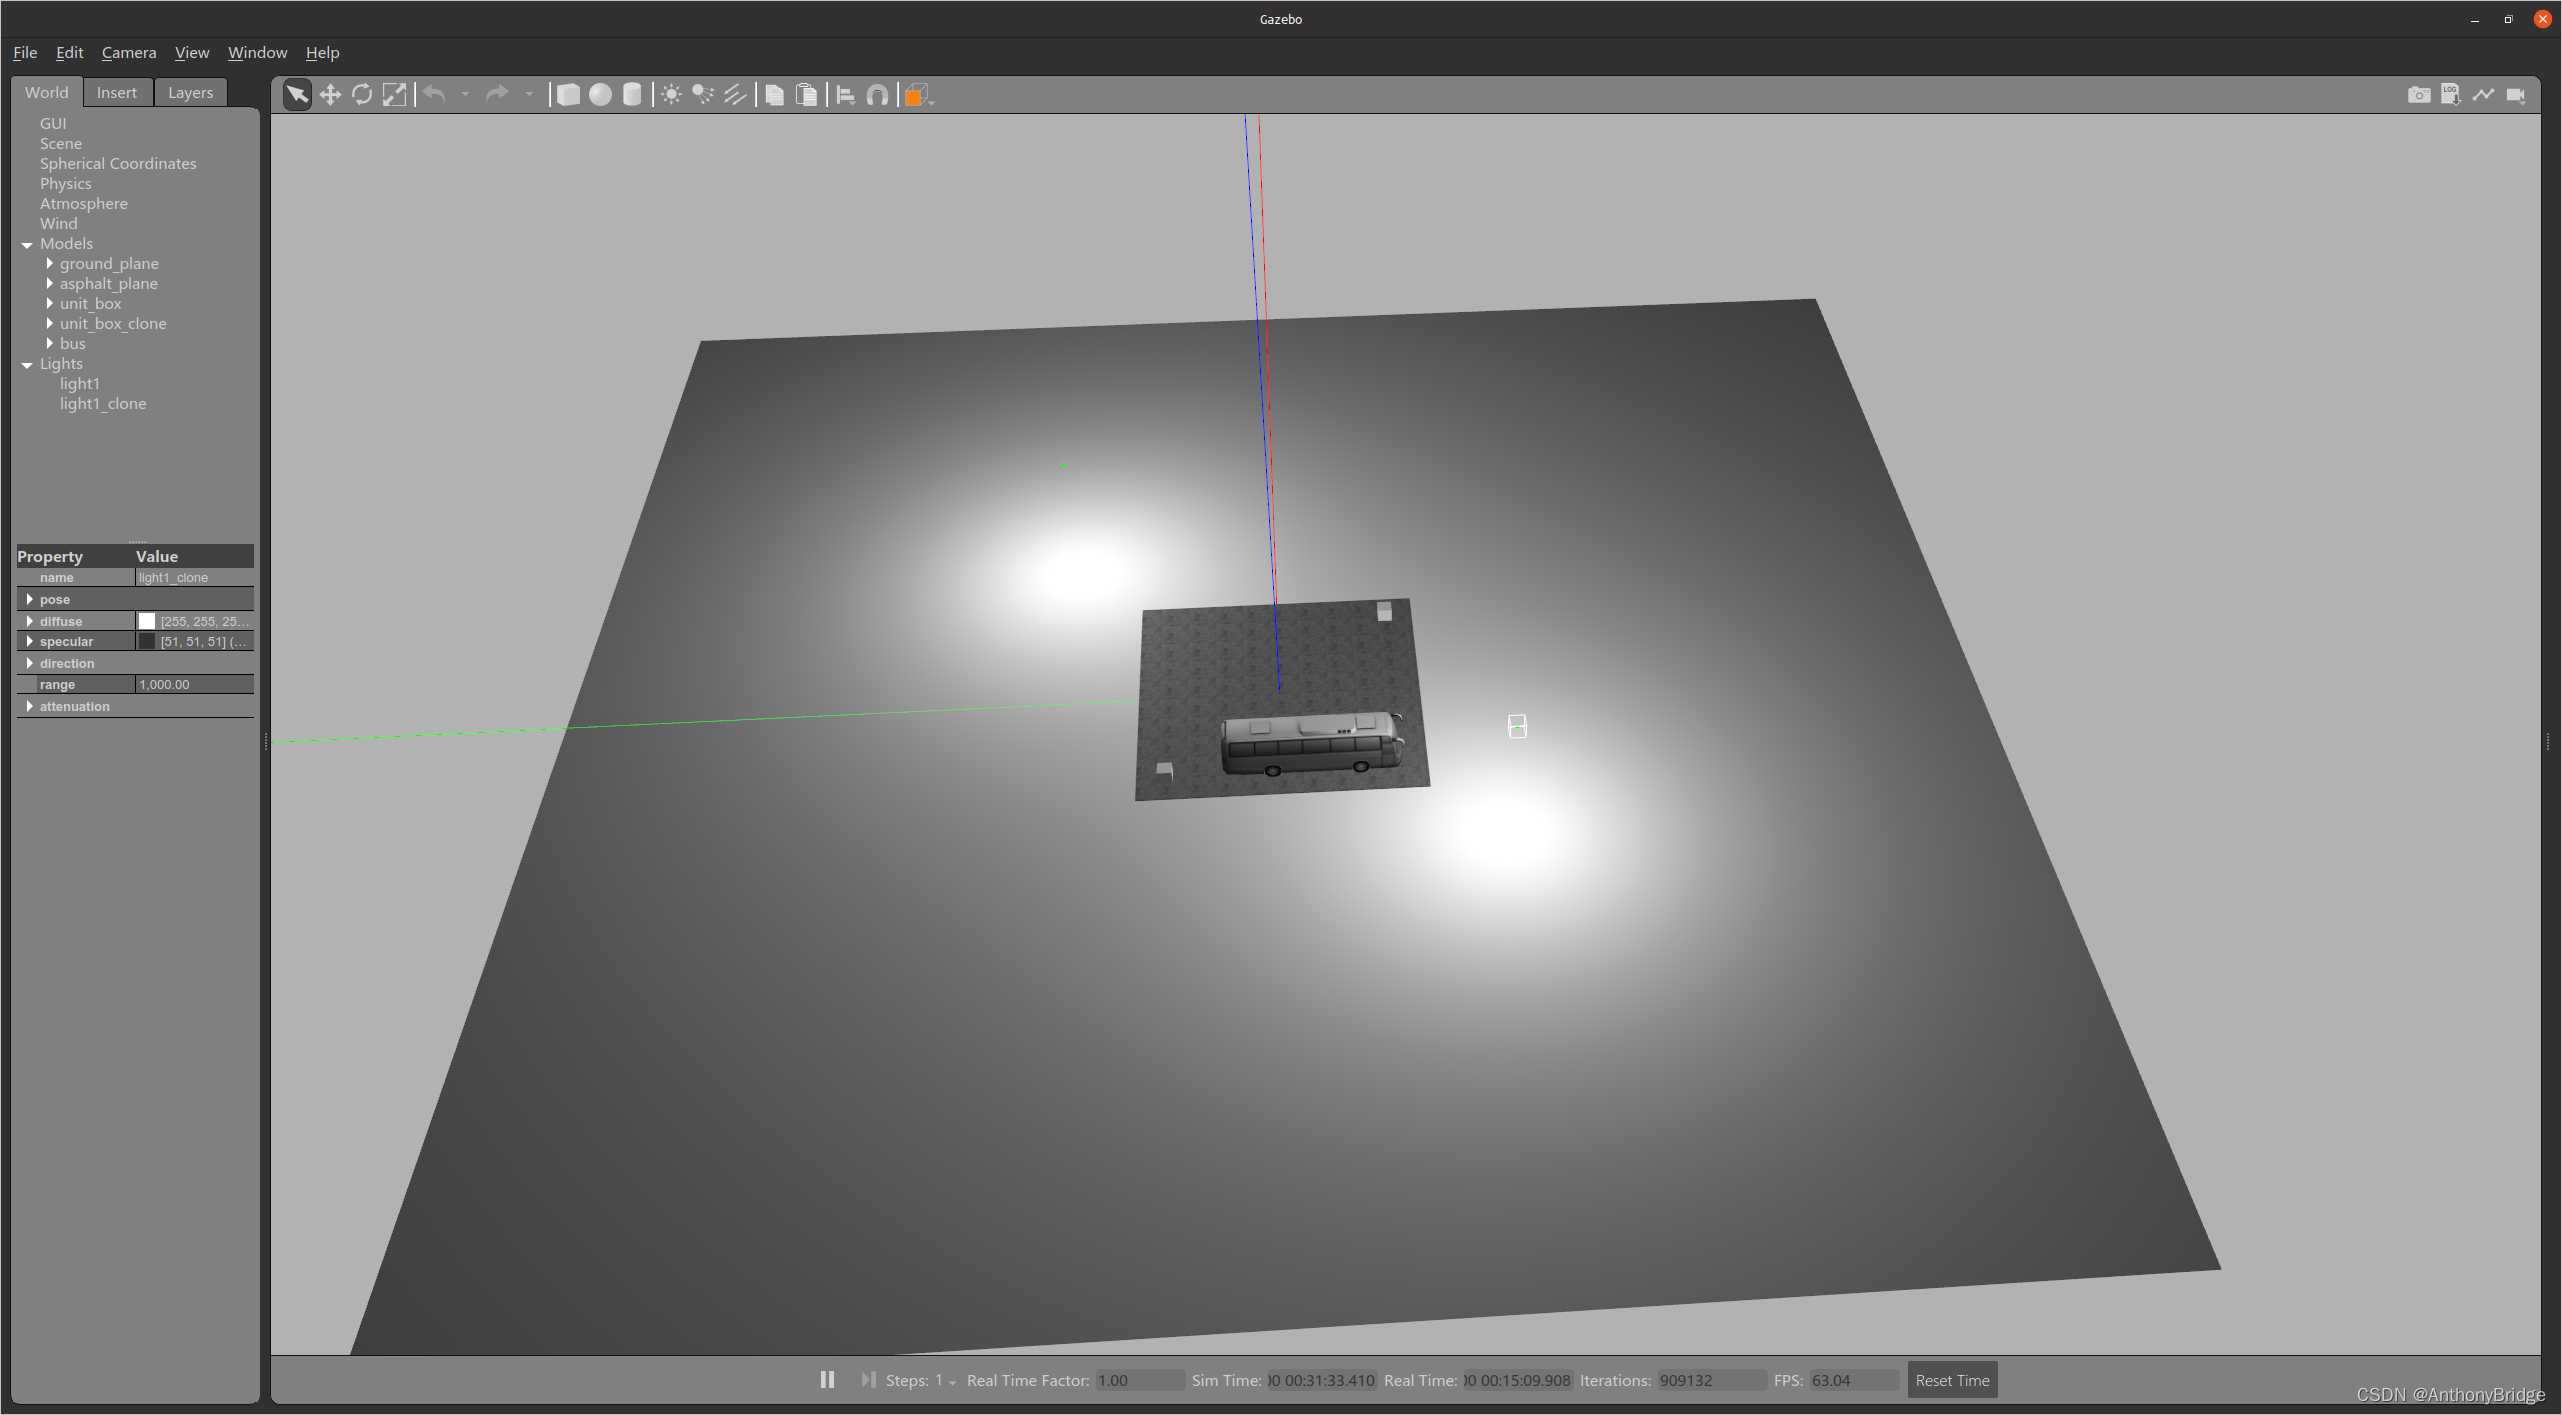
Task: Click the diffuse white color swatch
Action: click(147, 621)
